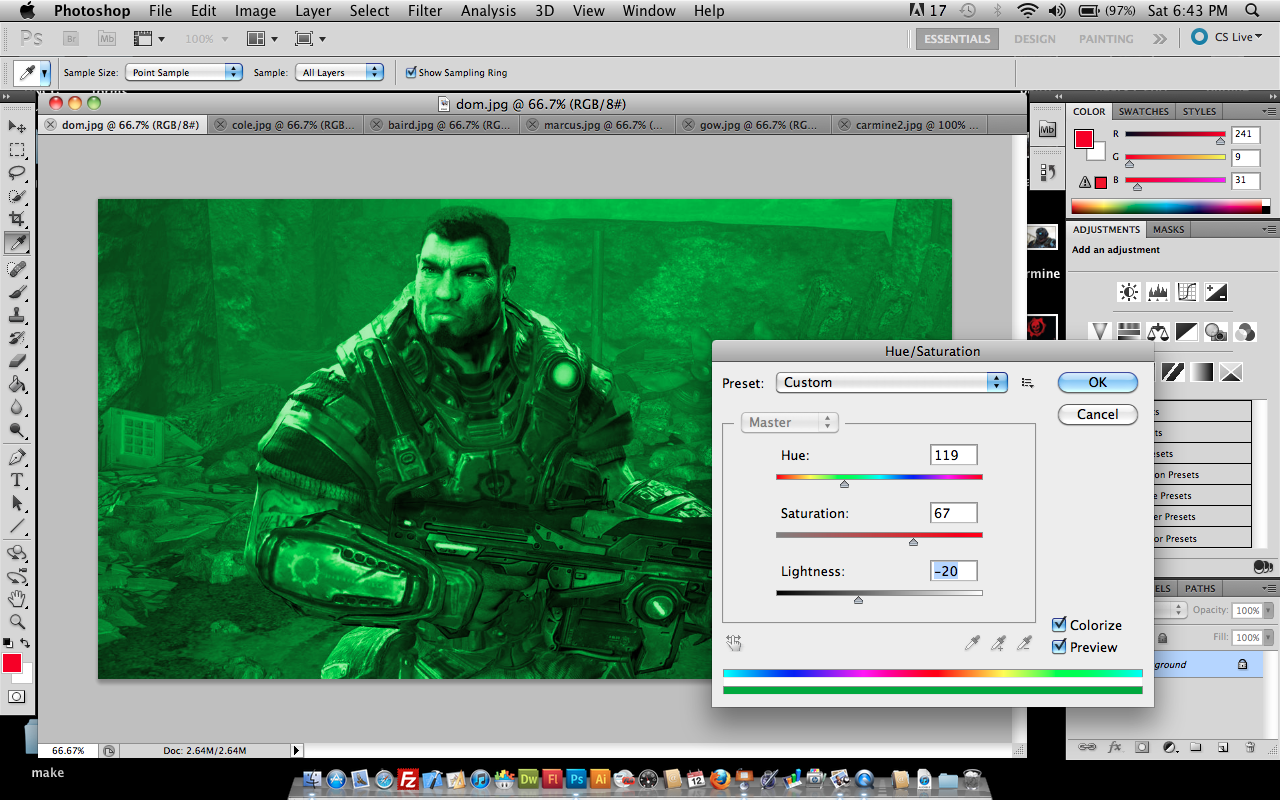
Task: Click the Delete layer trash icon
Action: (1250, 747)
